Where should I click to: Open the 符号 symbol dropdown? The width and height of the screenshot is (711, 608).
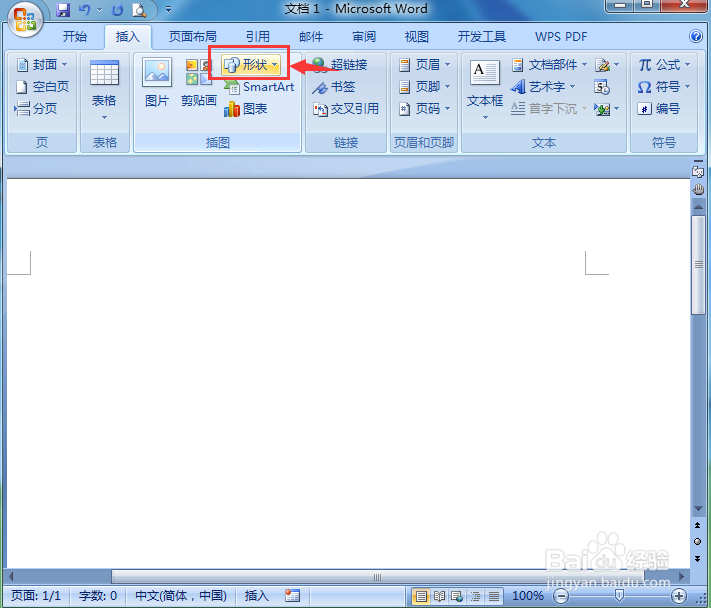(x=664, y=86)
